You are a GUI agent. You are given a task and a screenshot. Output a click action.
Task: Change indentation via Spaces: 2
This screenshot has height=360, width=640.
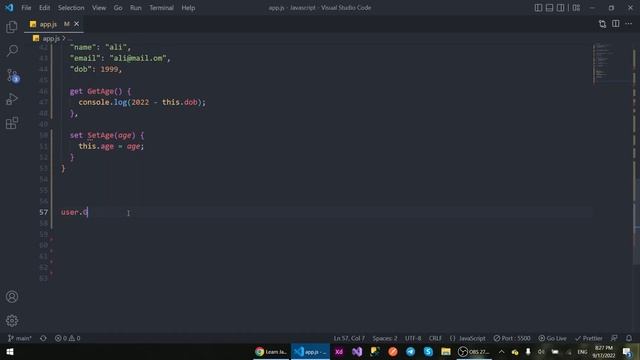385,338
